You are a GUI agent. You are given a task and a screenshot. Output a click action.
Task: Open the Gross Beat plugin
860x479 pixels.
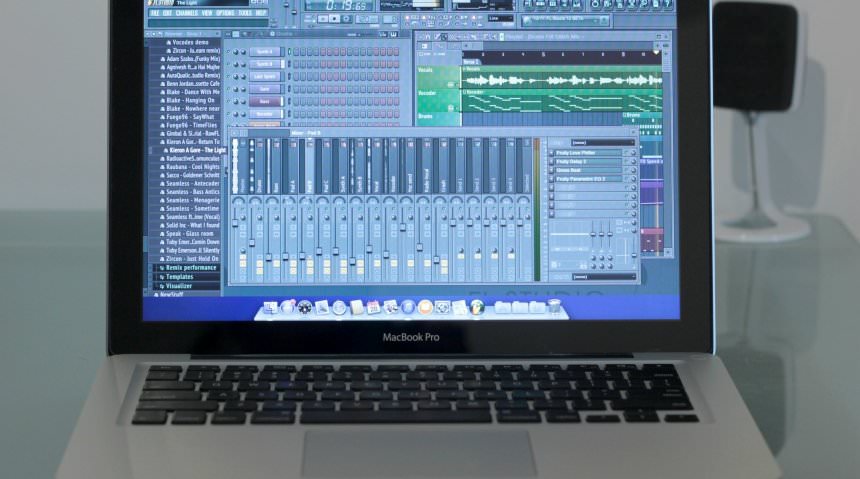tap(588, 170)
